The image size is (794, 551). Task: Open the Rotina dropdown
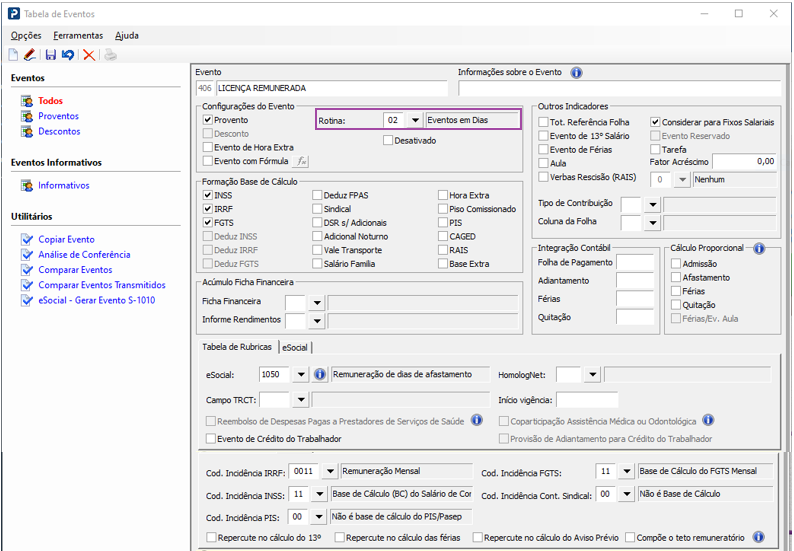click(x=414, y=120)
